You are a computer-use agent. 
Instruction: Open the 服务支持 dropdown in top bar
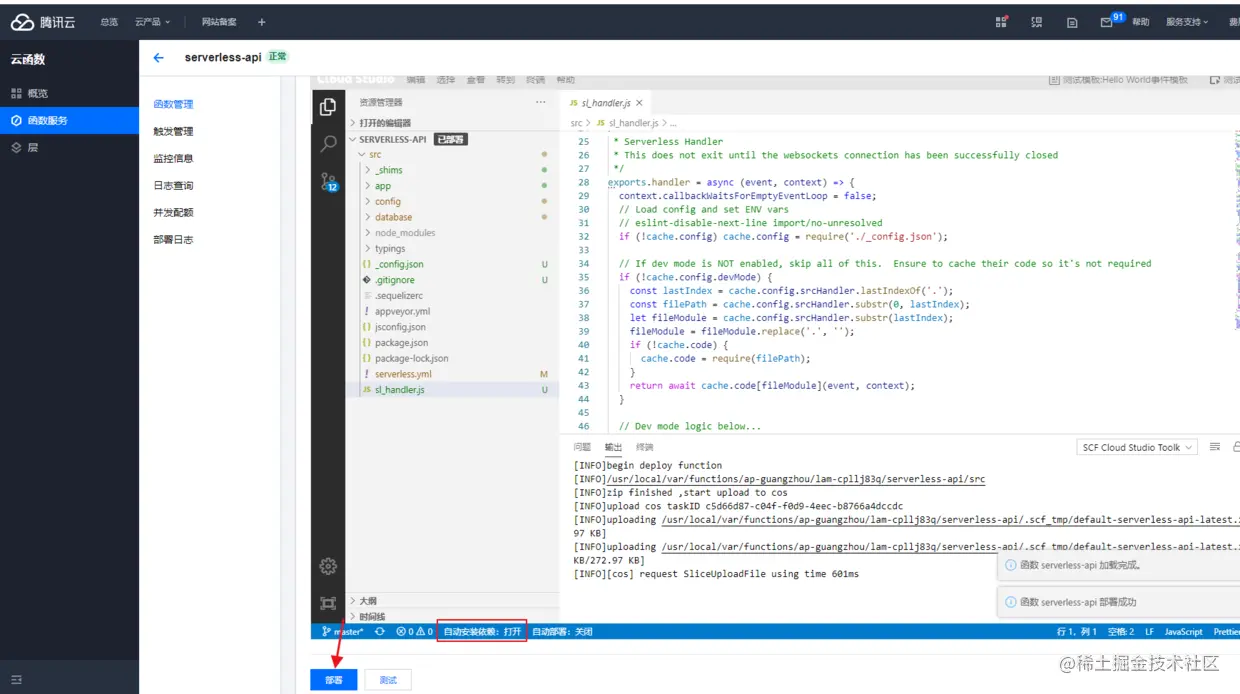click(x=1187, y=22)
